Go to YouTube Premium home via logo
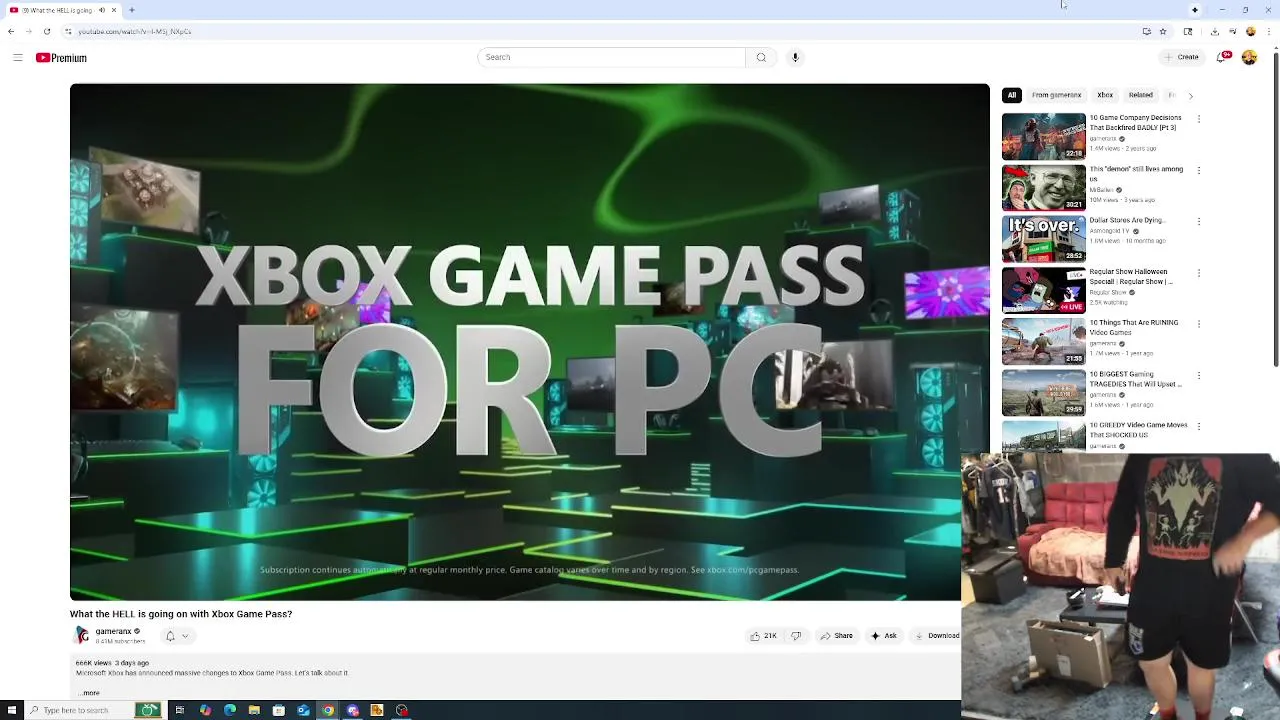Image resolution: width=1280 pixels, height=720 pixels. tap(61, 58)
